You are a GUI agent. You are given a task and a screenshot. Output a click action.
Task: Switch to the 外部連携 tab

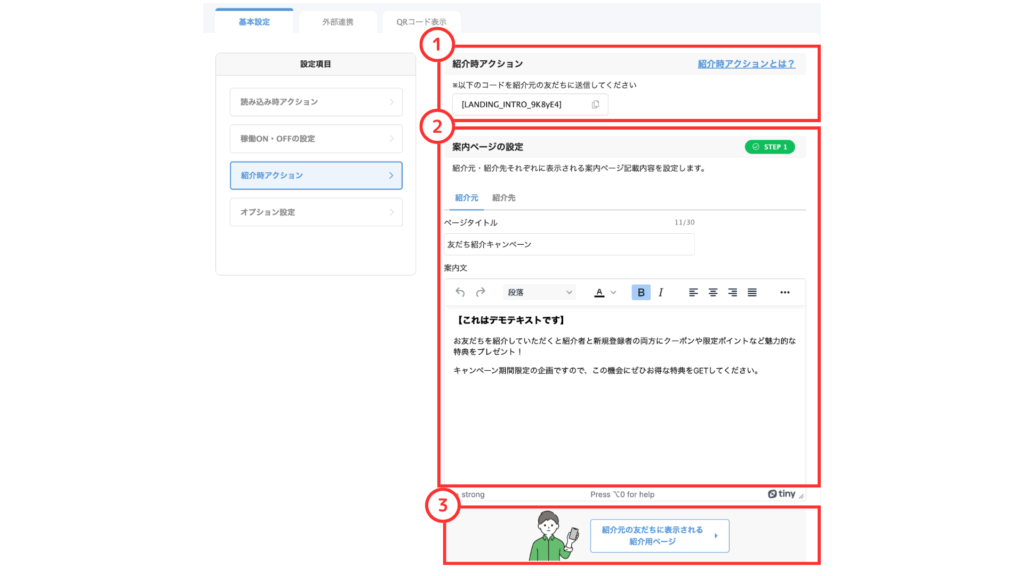pos(338,22)
